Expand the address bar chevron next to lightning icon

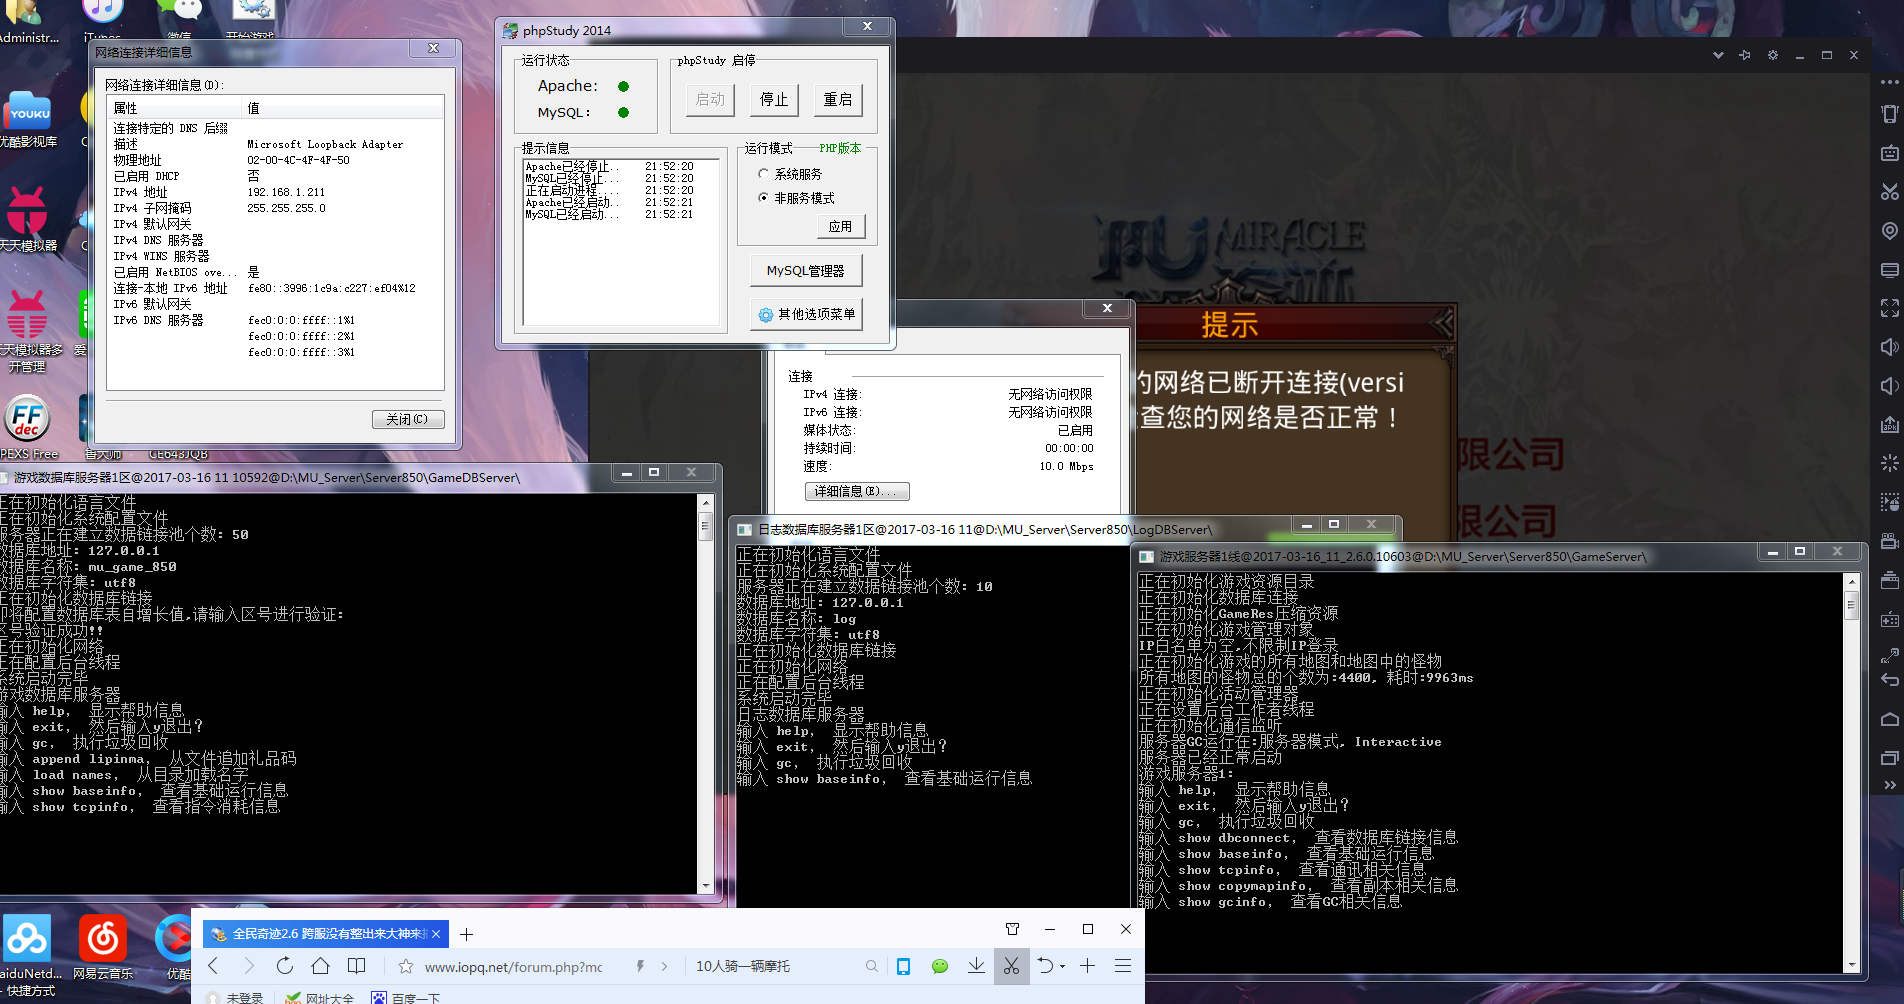click(665, 967)
